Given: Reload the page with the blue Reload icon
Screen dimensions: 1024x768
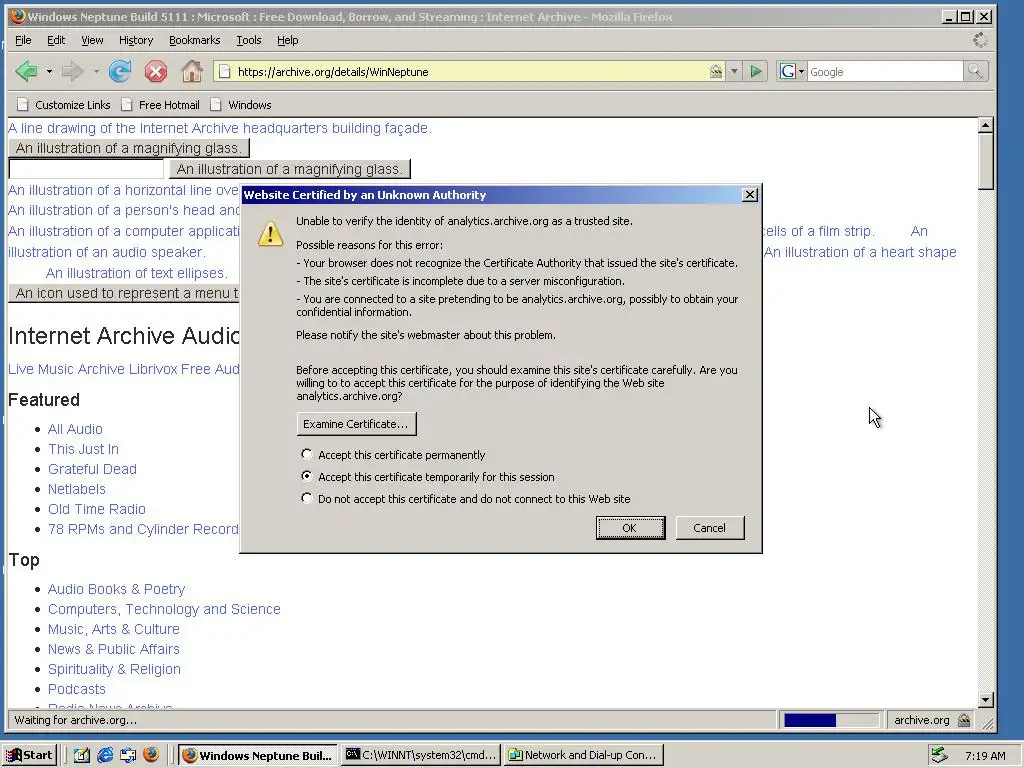Looking at the screenshot, I should click(120, 71).
